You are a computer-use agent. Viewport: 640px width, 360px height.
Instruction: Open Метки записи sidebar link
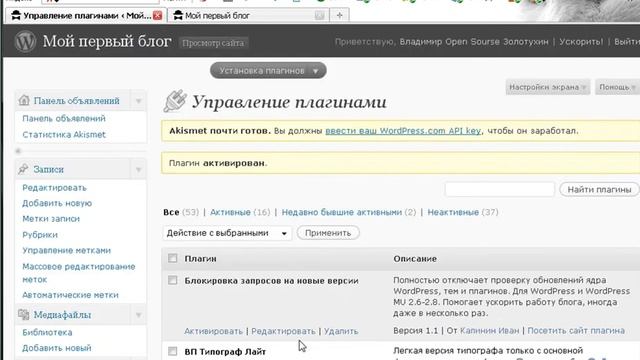(51, 219)
